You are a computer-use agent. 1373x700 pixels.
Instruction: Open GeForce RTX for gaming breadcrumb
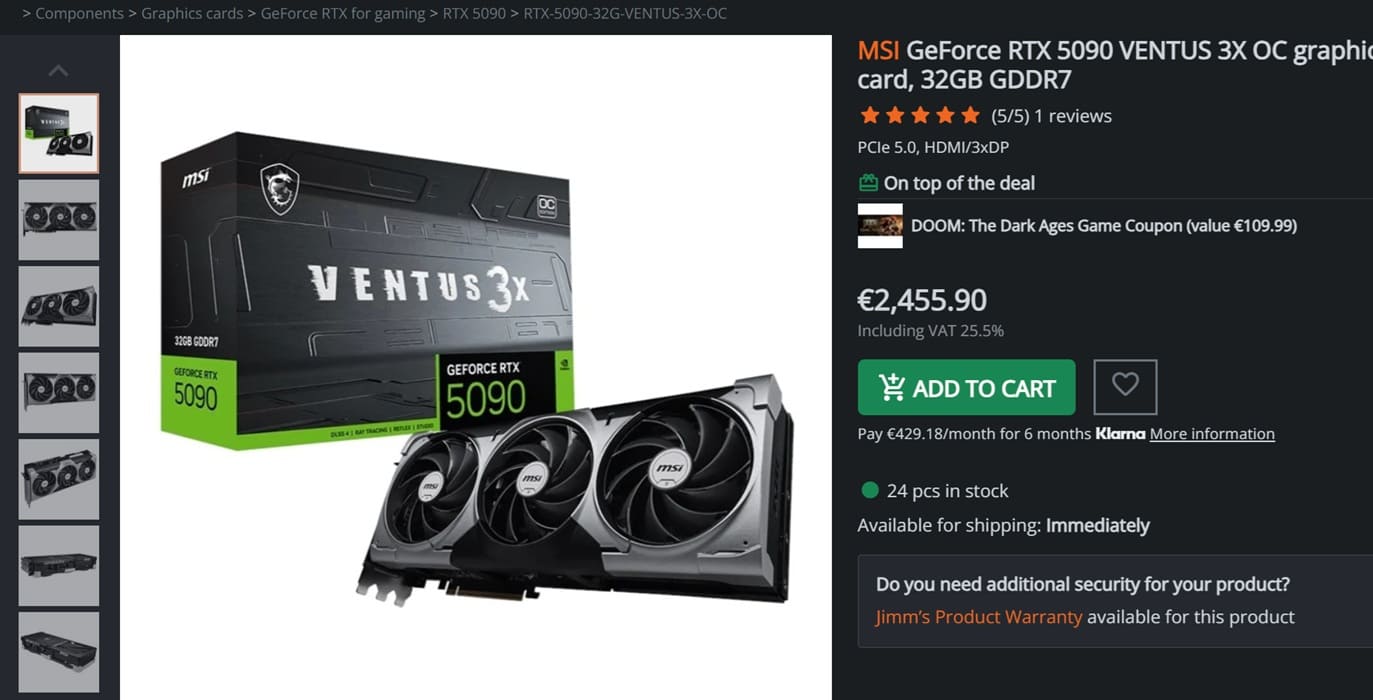point(343,14)
